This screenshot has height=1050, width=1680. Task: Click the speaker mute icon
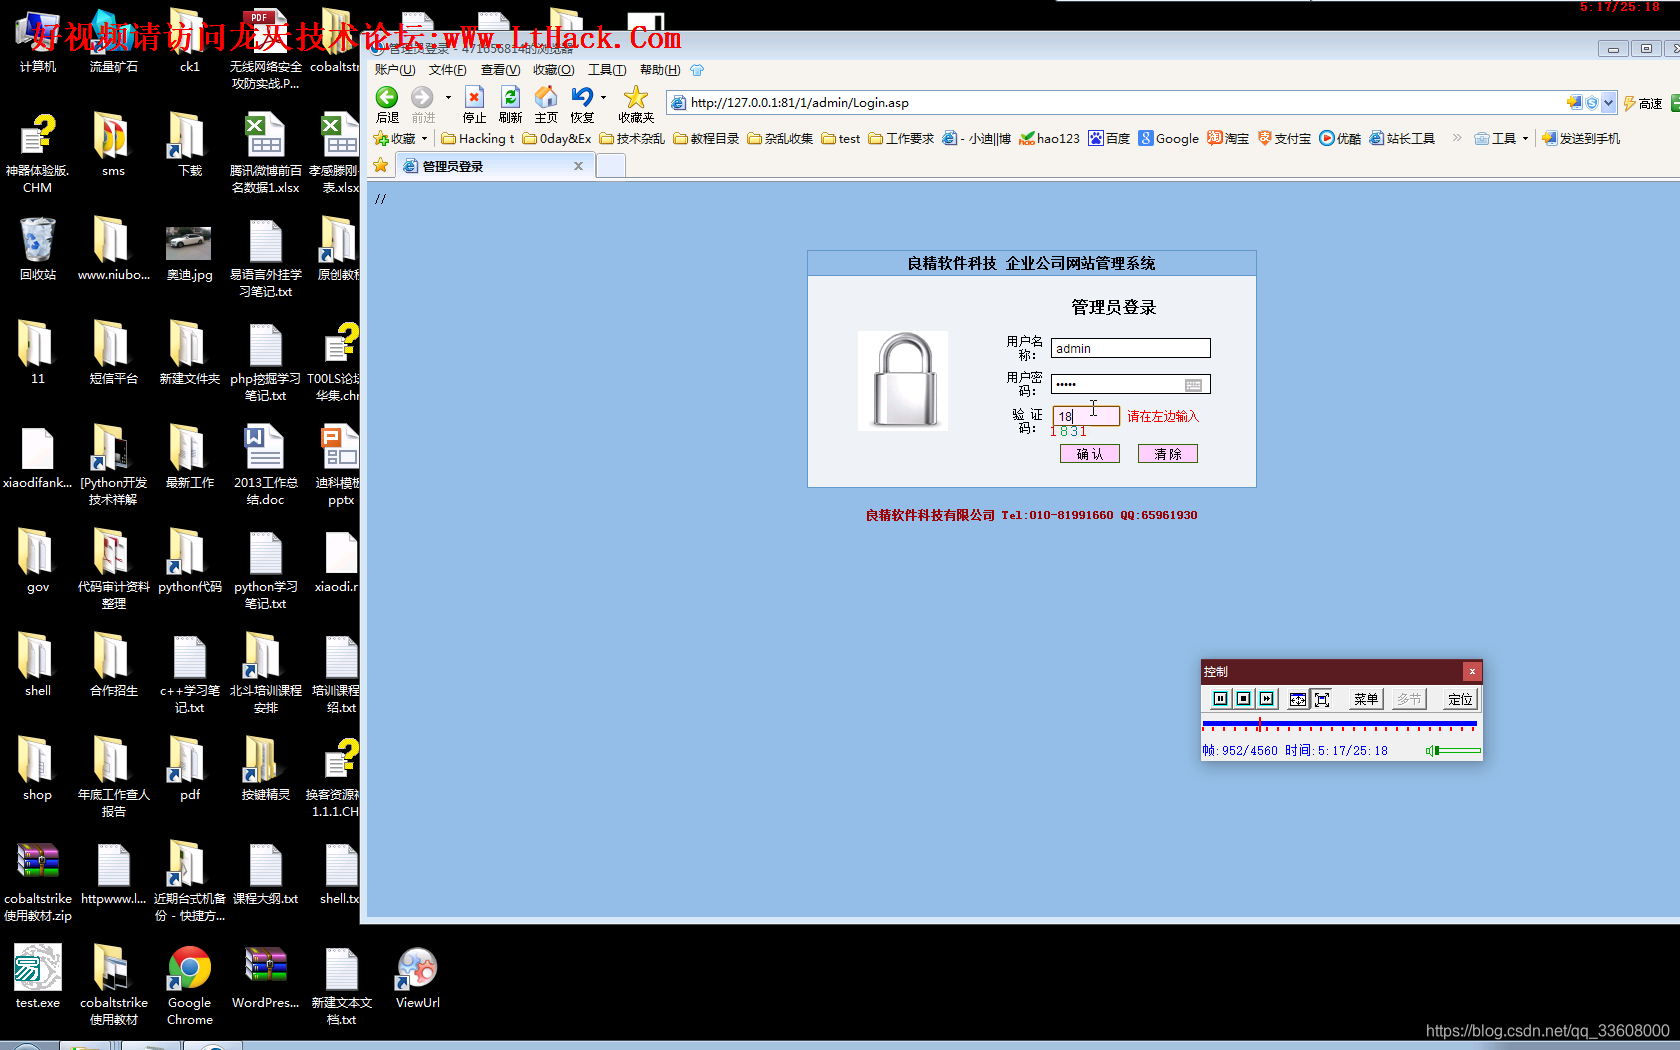[x=1431, y=750]
